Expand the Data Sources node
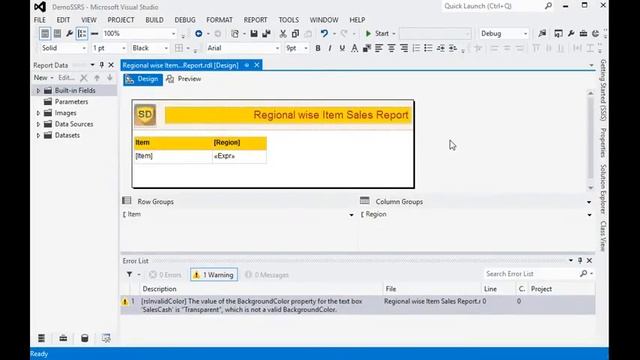The image size is (640, 360). [38, 124]
